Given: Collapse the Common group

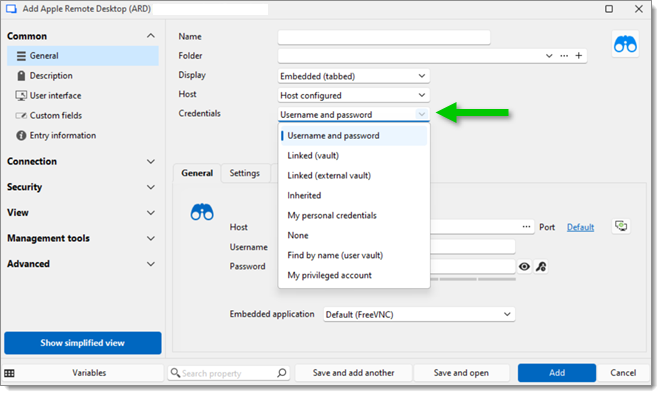Looking at the screenshot, I should click(151, 36).
